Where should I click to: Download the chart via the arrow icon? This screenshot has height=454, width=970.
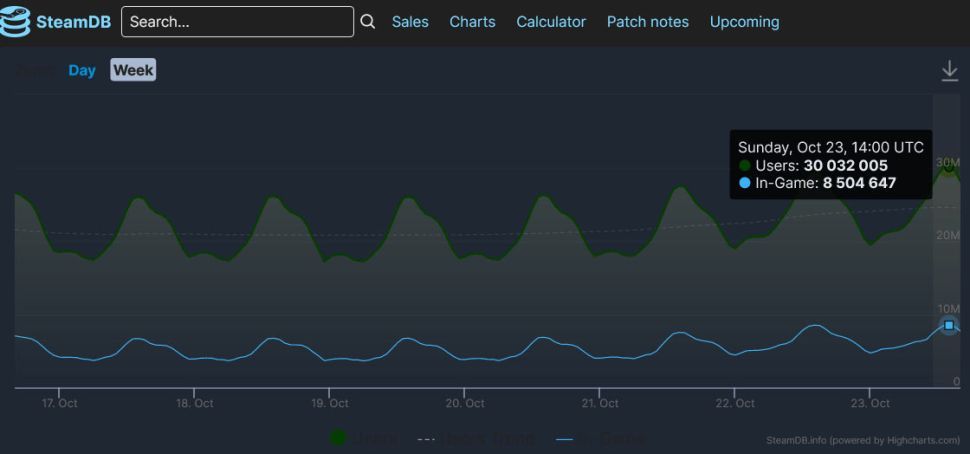tap(950, 71)
